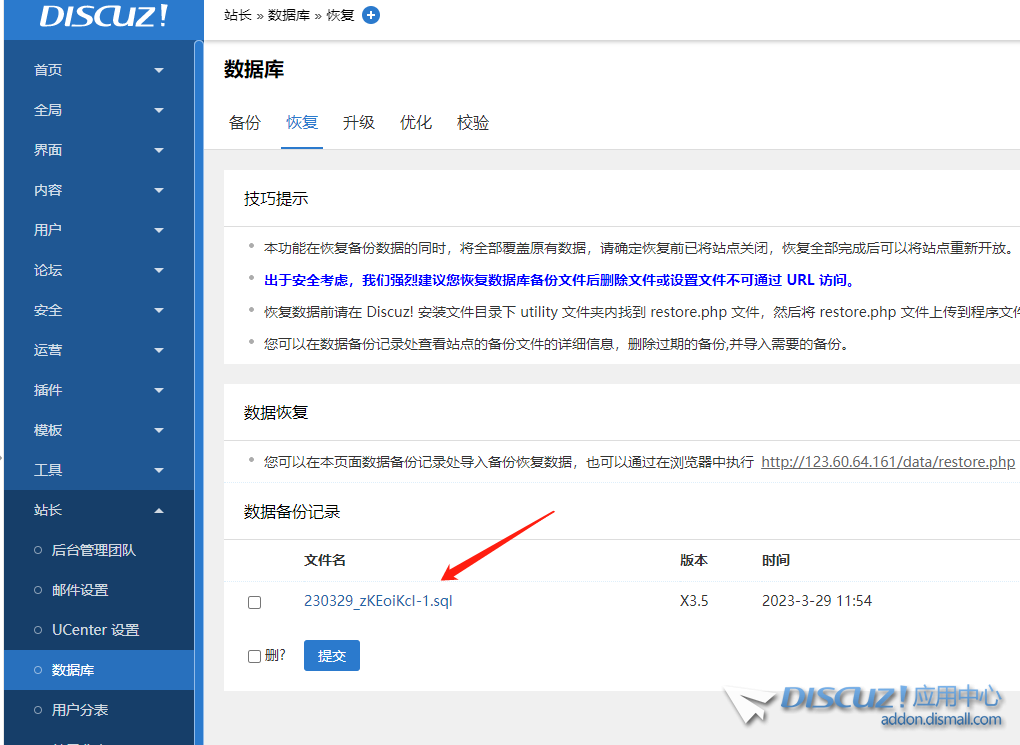Click the DISCUZ! logo in sidebar header
The height and width of the screenshot is (745, 1020).
pos(104,16)
